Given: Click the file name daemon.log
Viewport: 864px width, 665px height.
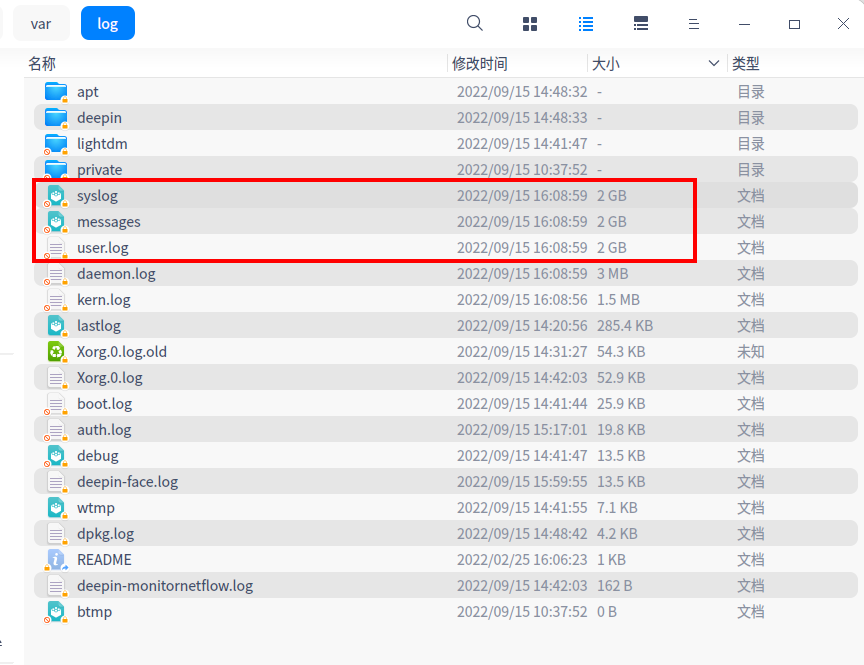Looking at the screenshot, I should click(x=116, y=274).
